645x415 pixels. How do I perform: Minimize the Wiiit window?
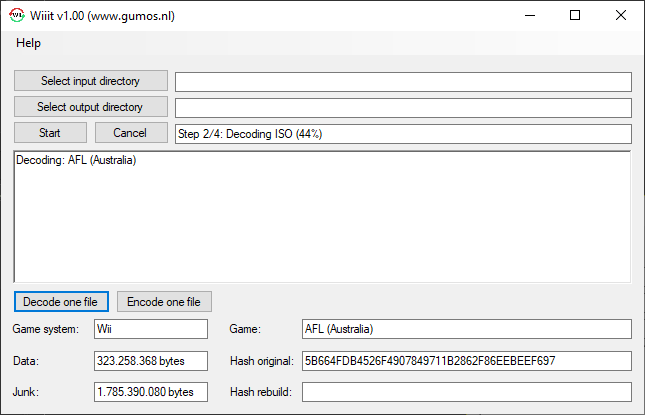coord(529,16)
